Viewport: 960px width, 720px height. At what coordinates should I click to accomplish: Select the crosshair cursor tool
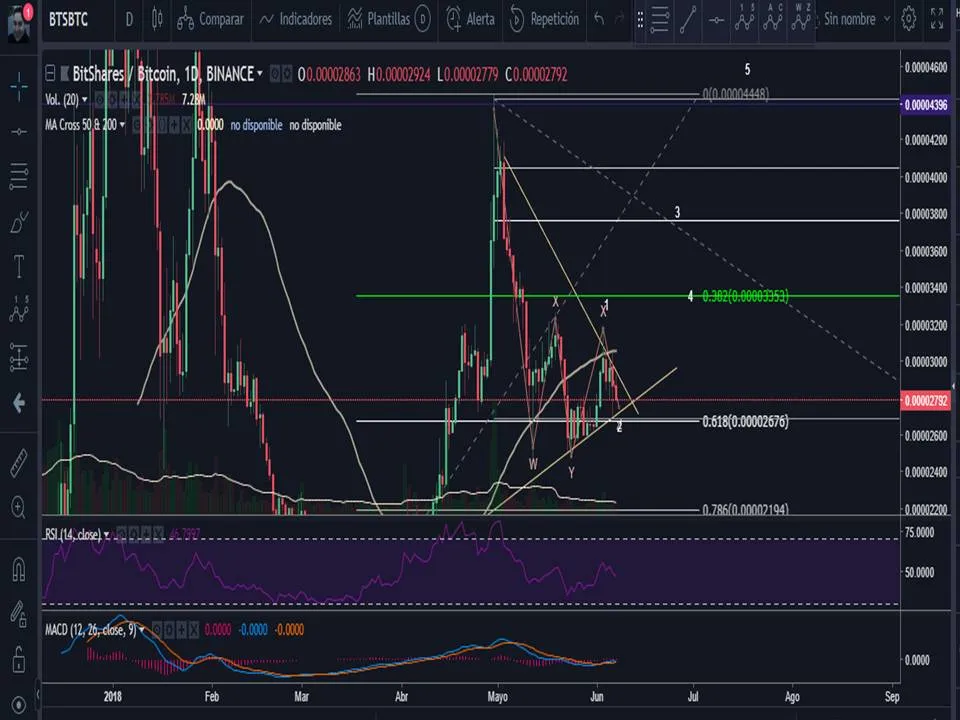[19, 86]
